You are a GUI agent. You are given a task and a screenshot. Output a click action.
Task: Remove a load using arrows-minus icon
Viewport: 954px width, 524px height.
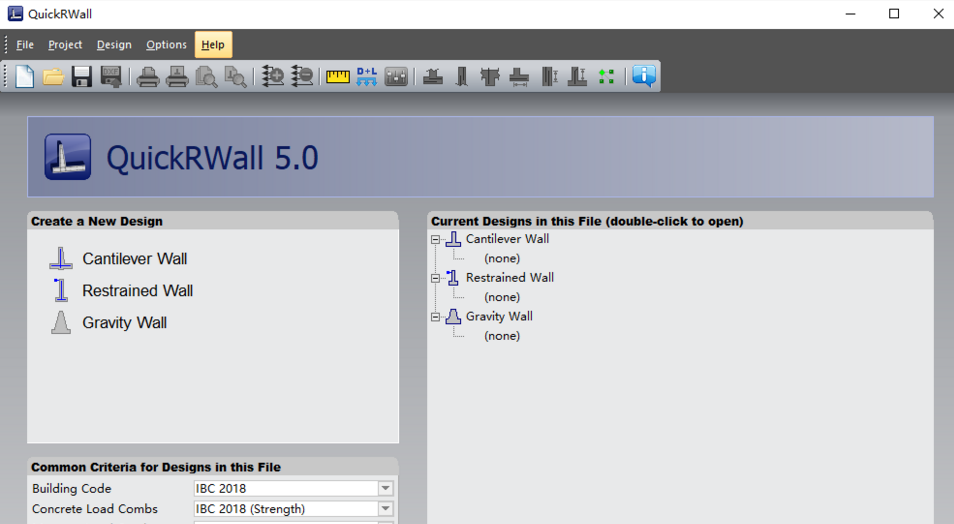click(302, 77)
